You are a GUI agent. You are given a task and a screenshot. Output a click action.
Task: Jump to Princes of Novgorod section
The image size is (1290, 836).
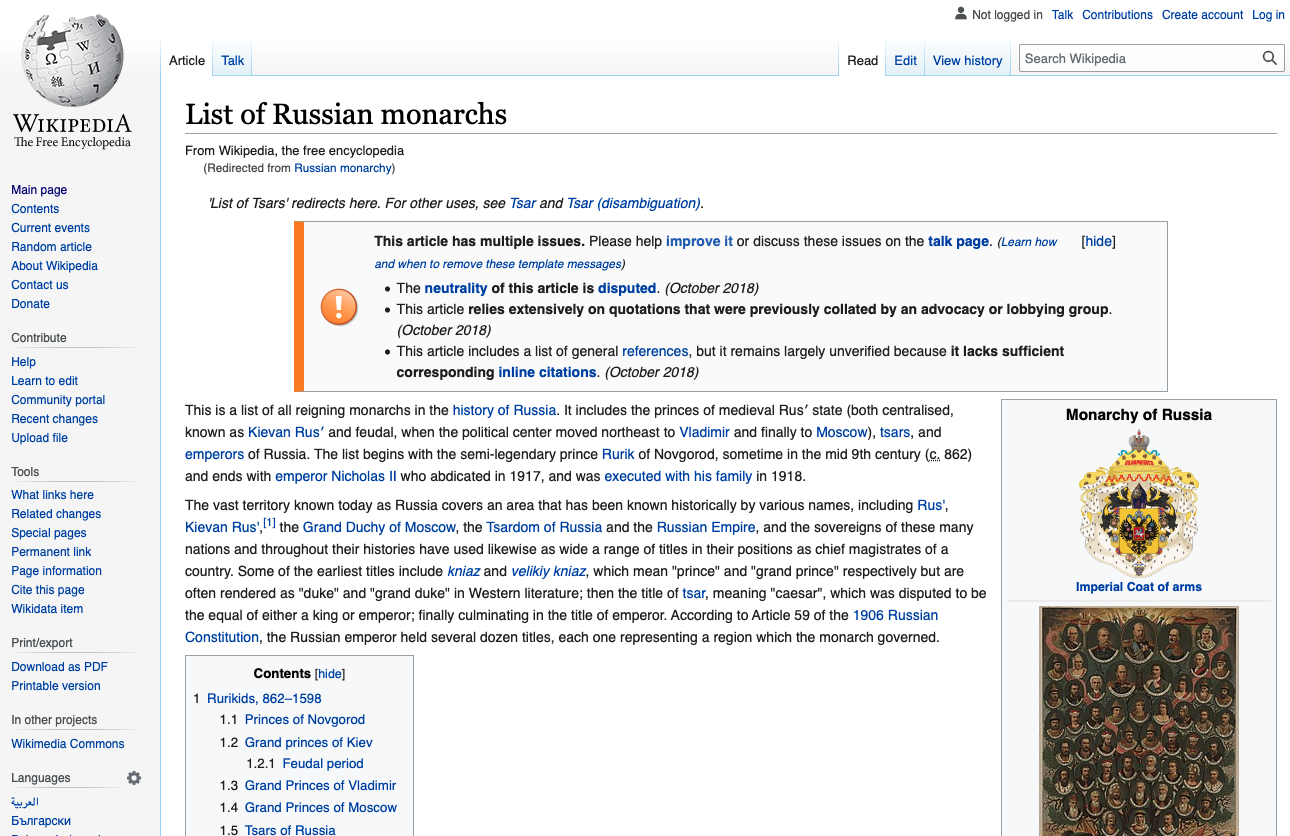305,720
